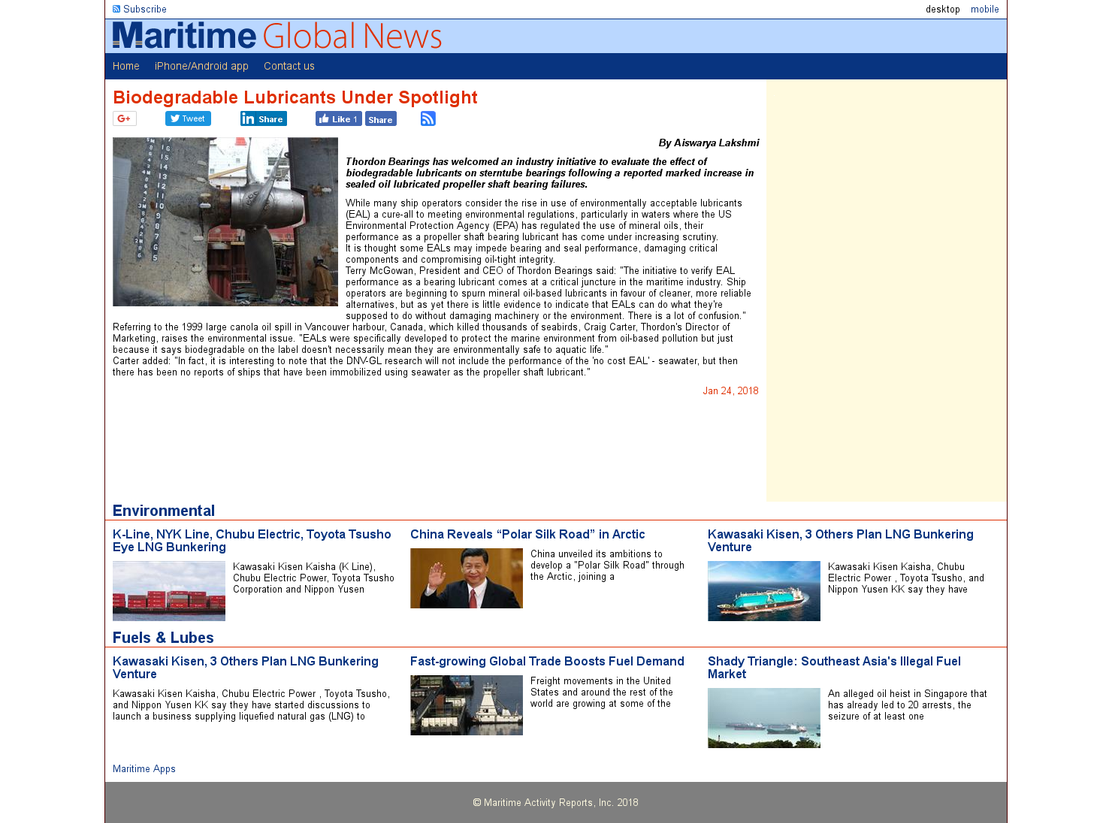The width and height of the screenshot is (1112, 823).
Task: Click the author name Aiswarya Lakshmi
Action: coord(716,143)
